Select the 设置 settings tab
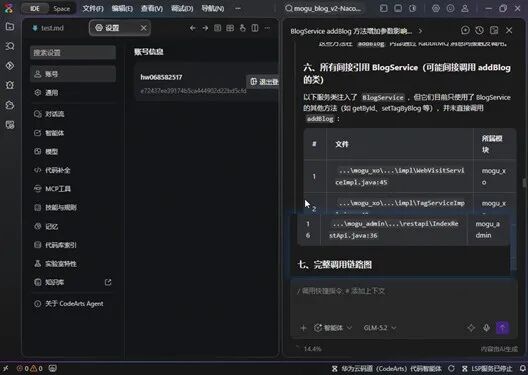528x375 pixels. pos(112,28)
